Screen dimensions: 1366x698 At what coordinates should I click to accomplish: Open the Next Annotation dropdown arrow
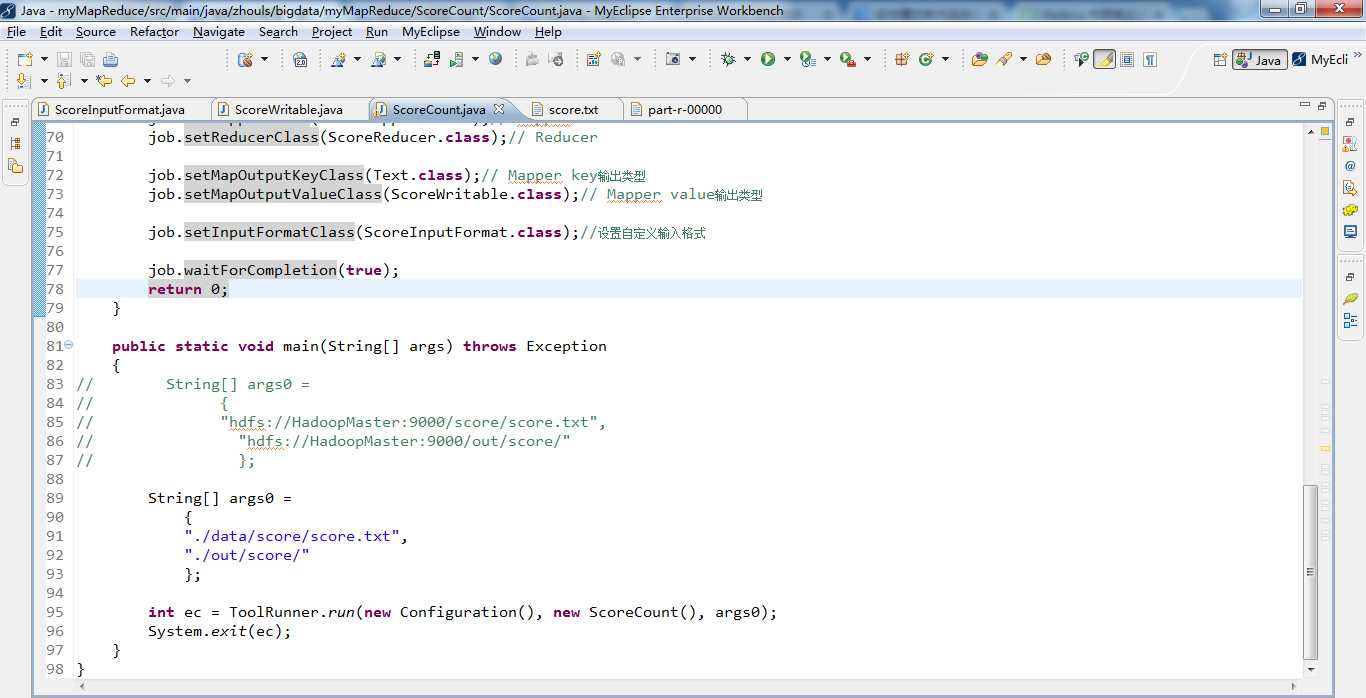tap(44, 80)
